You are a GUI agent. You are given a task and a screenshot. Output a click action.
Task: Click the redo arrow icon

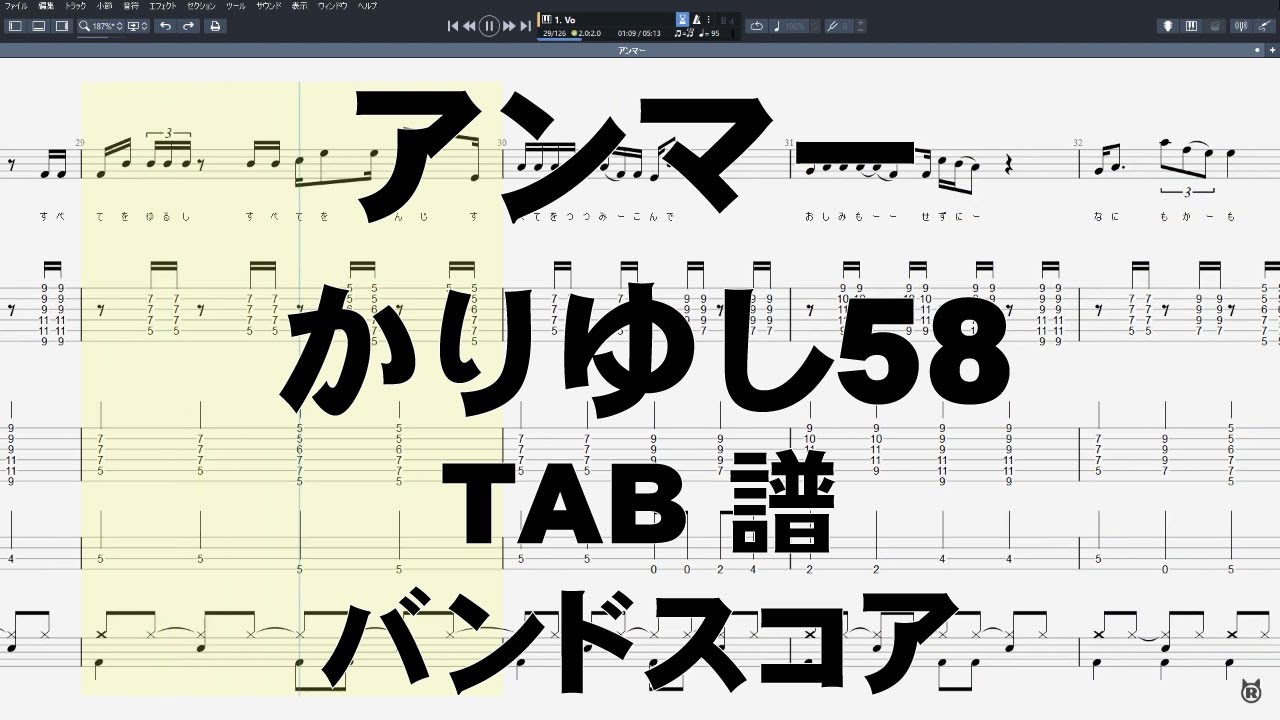click(x=189, y=26)
